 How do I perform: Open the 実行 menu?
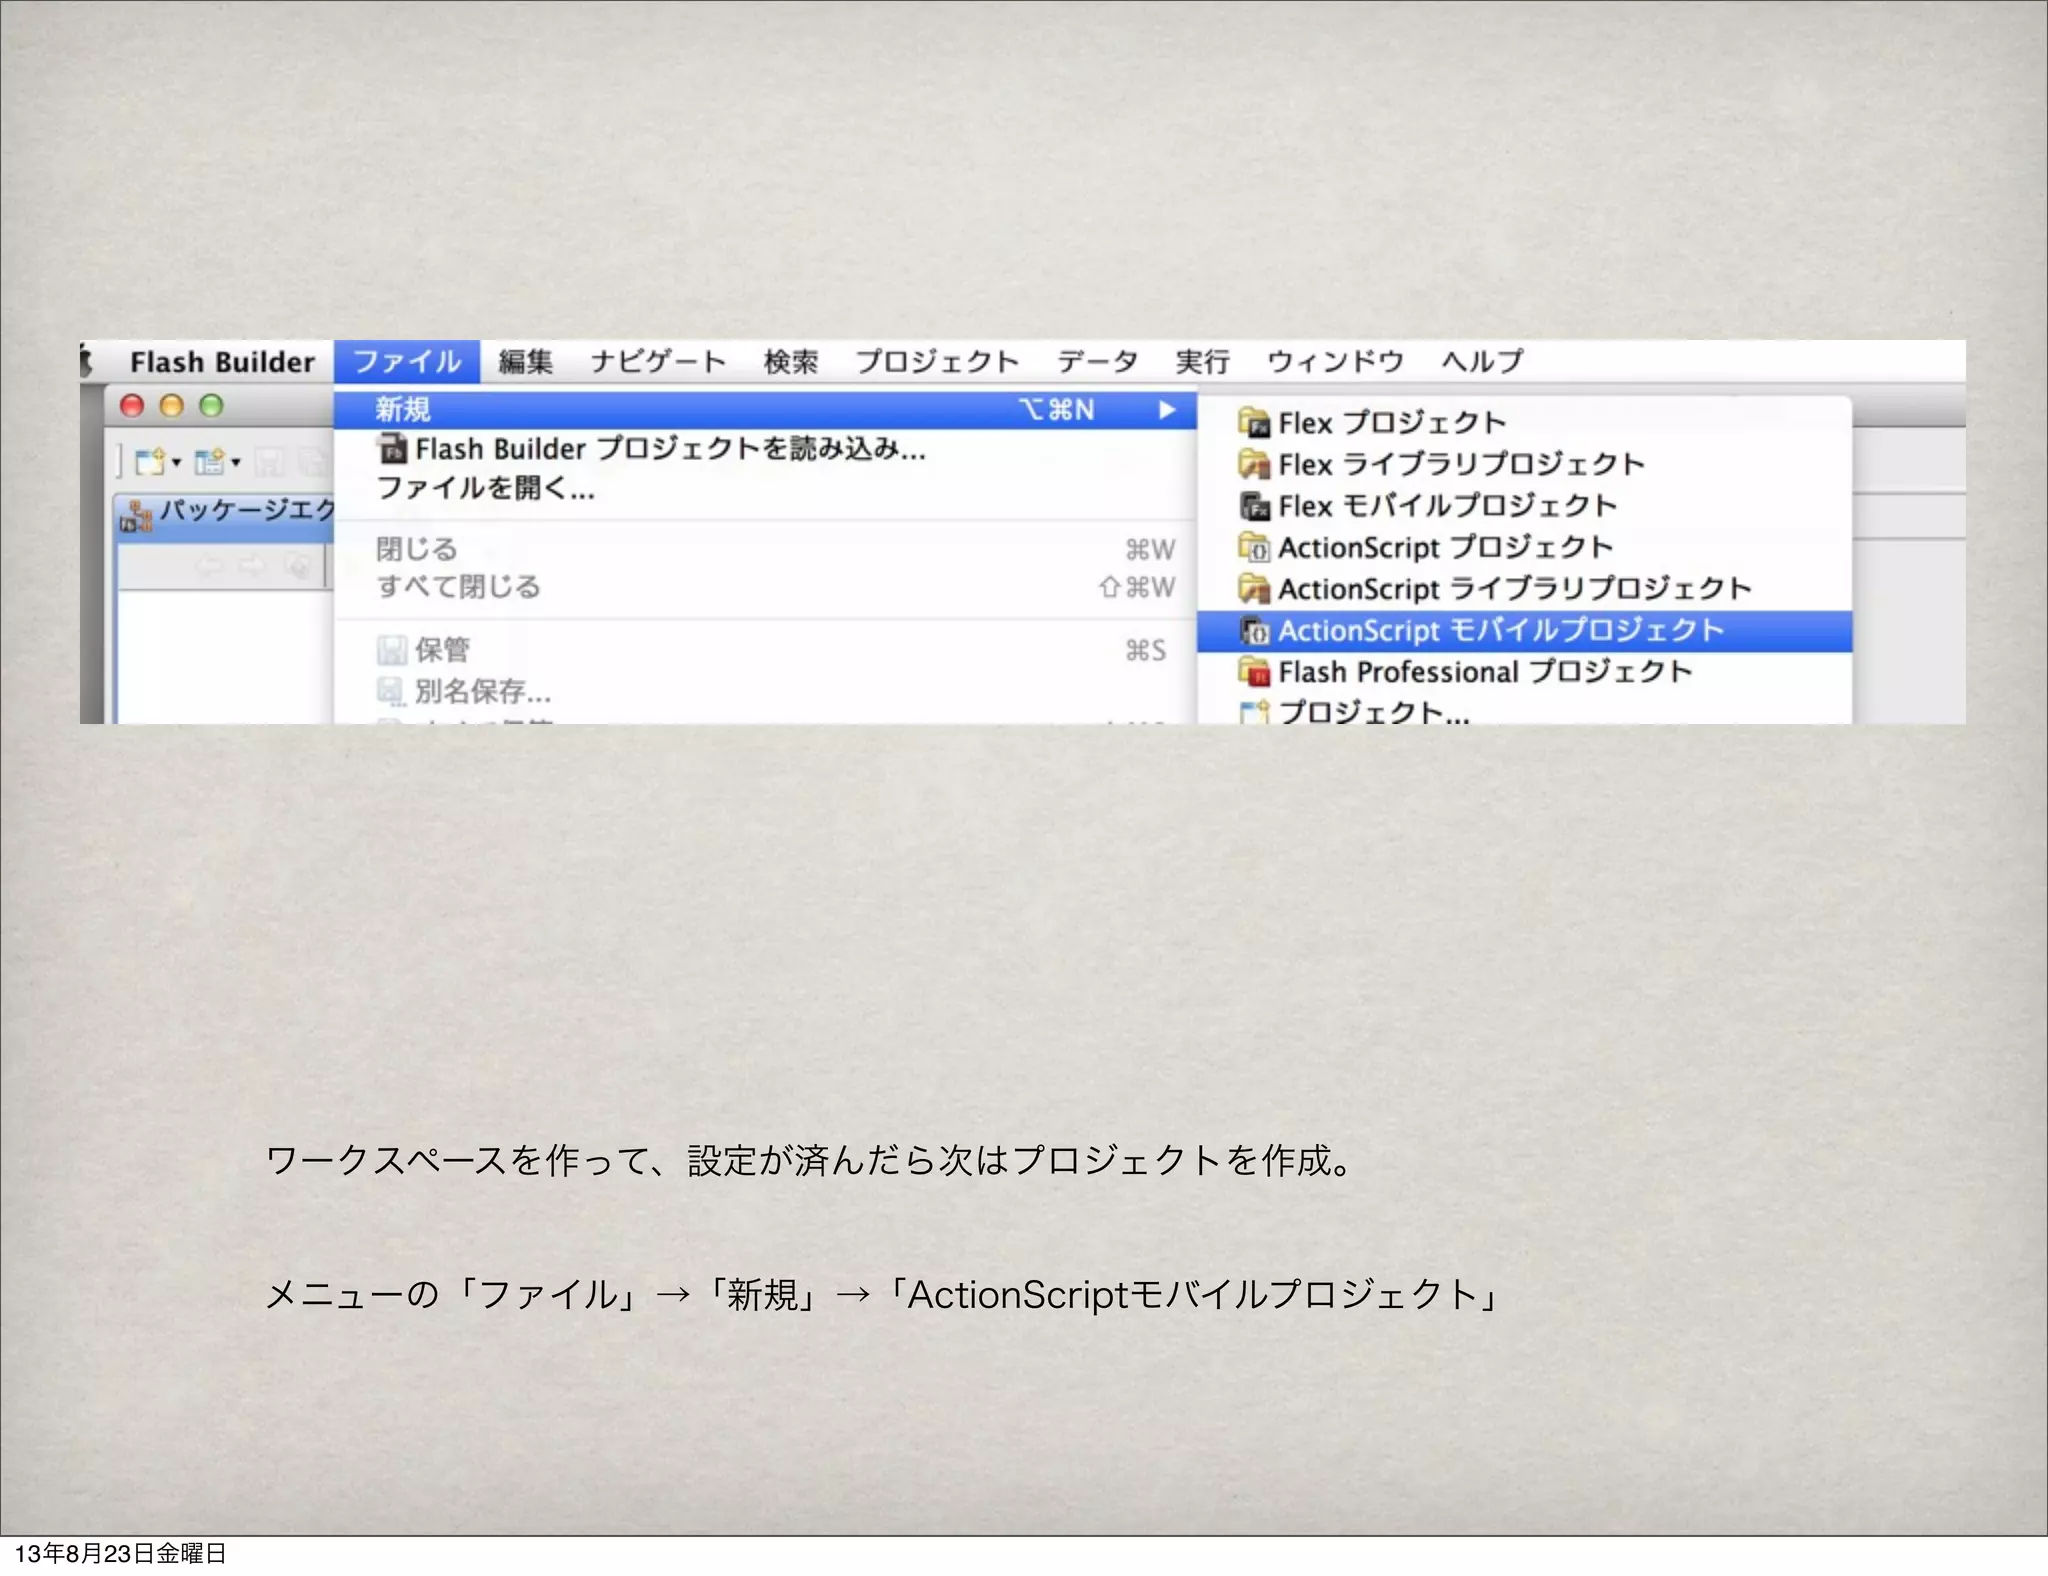(1202, 361)
